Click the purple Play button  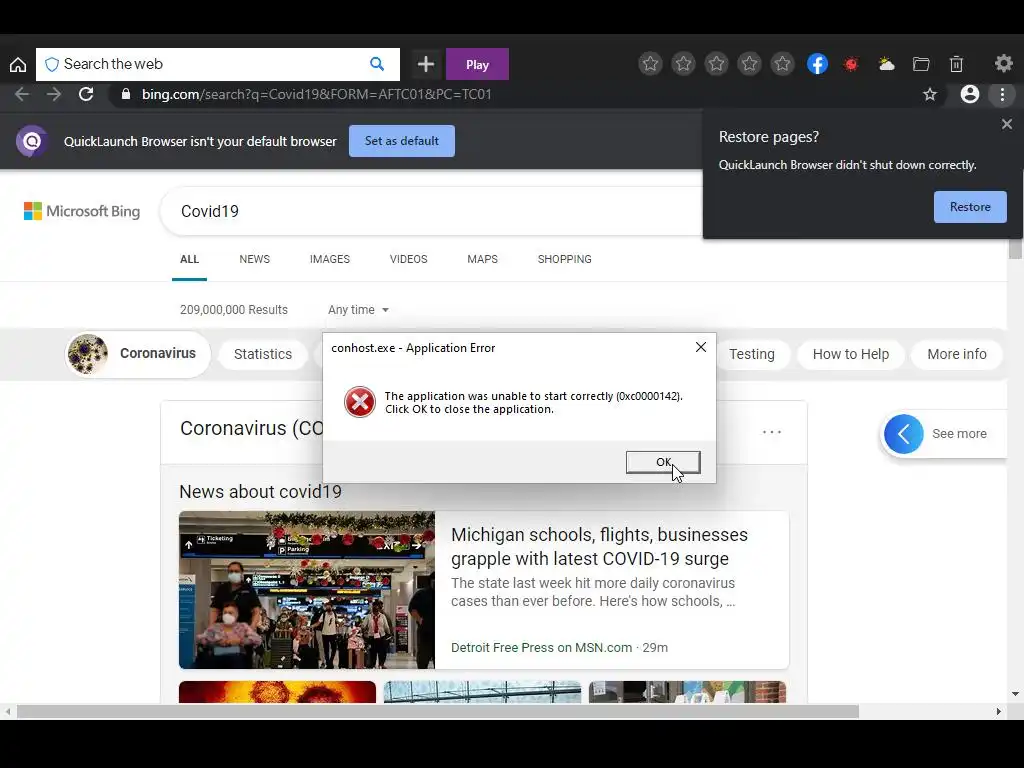click(477, 64)
